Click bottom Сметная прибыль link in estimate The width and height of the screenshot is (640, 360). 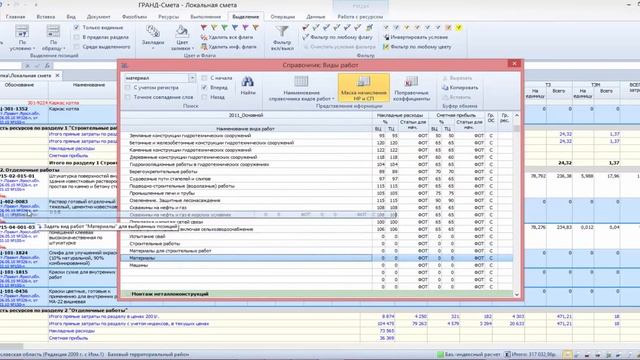click(69, 338)
